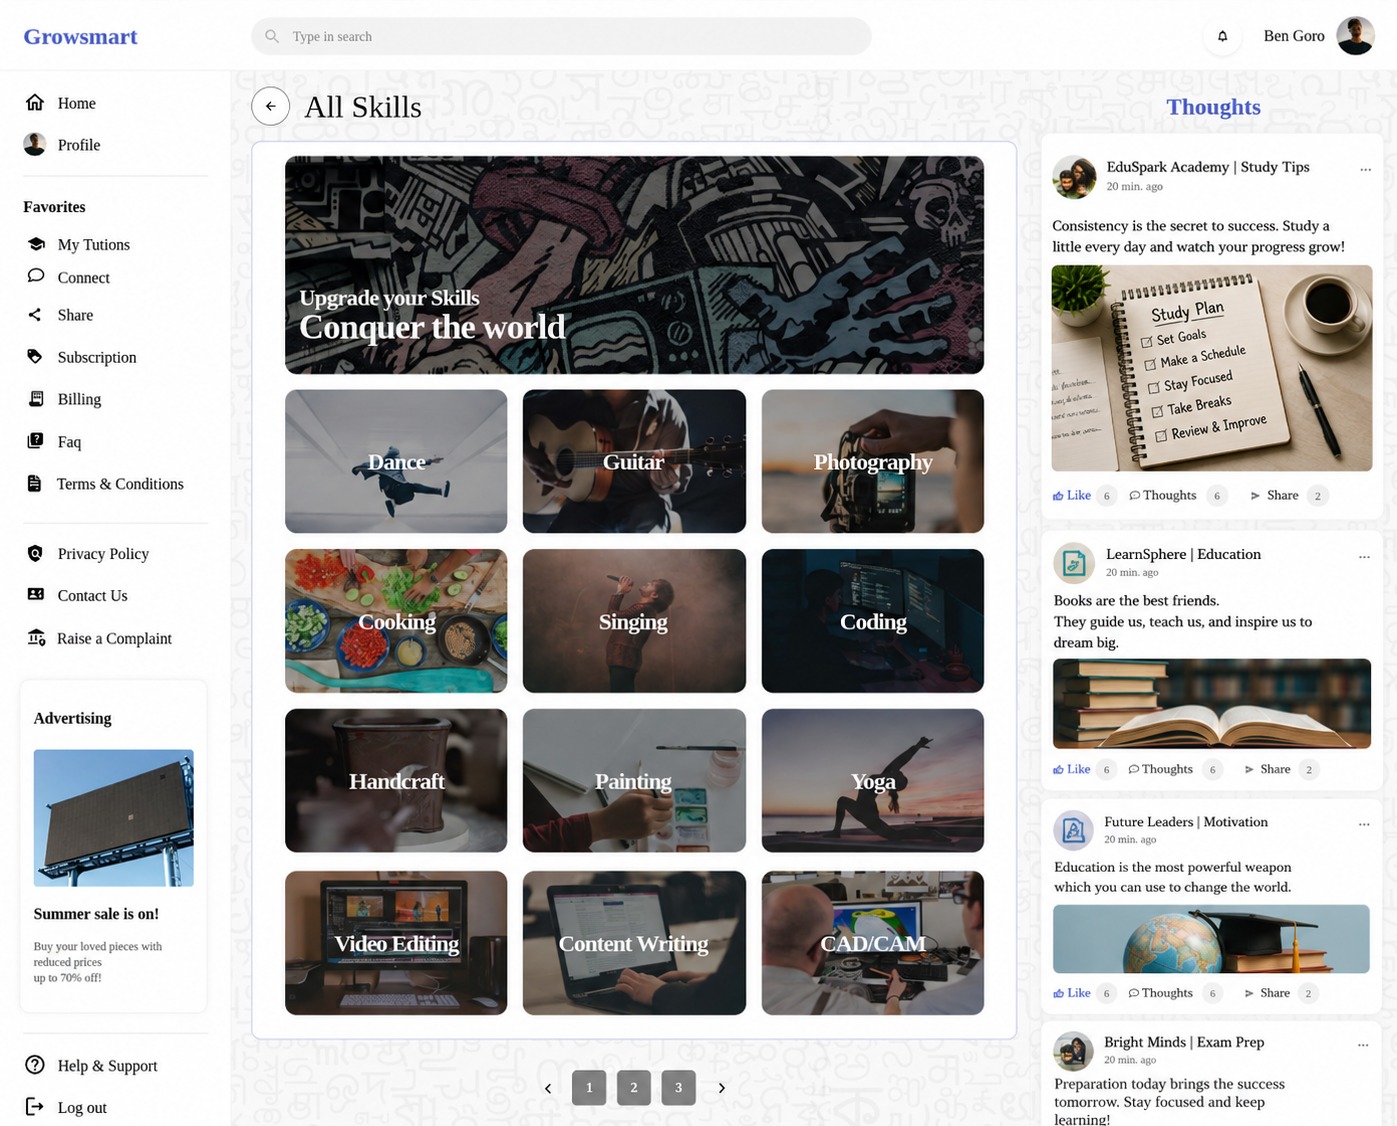This screenshot has width=1397, height=1126.
Task: Open the Subscription menu item
Action: [x=97, y=357]
